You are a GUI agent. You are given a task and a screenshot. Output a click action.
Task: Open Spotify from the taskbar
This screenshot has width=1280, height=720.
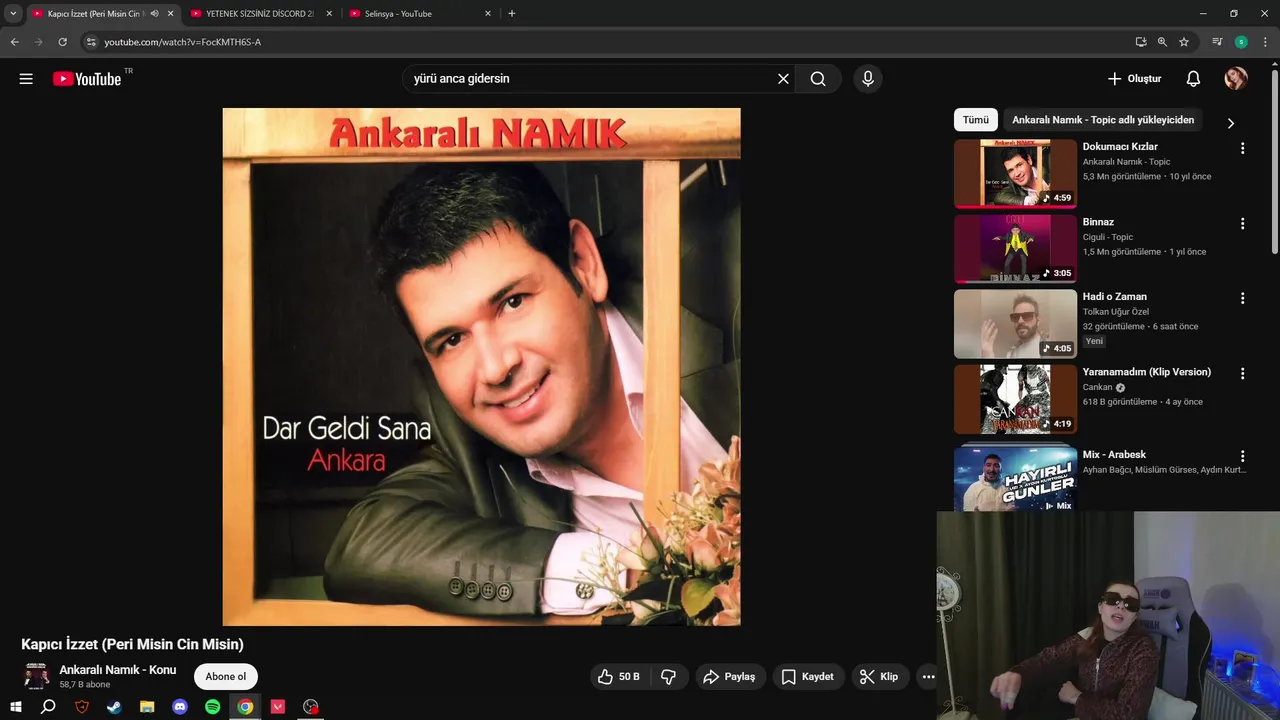click(x=213, y=707)
